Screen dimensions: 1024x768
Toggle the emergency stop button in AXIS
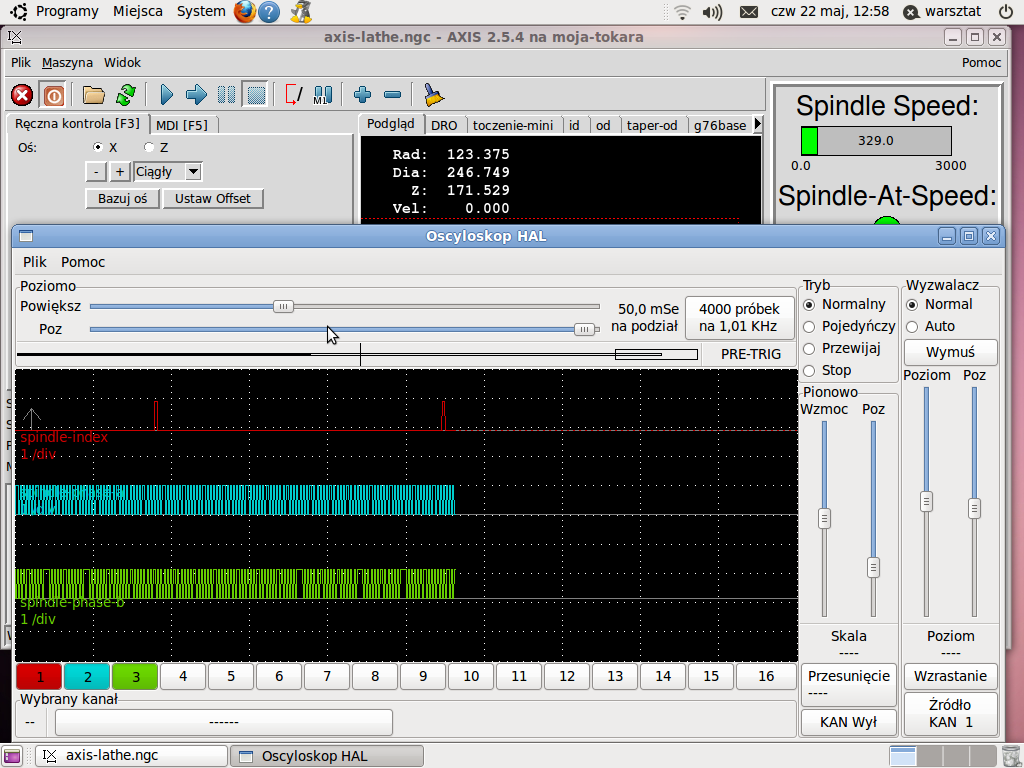click(22, 95)
